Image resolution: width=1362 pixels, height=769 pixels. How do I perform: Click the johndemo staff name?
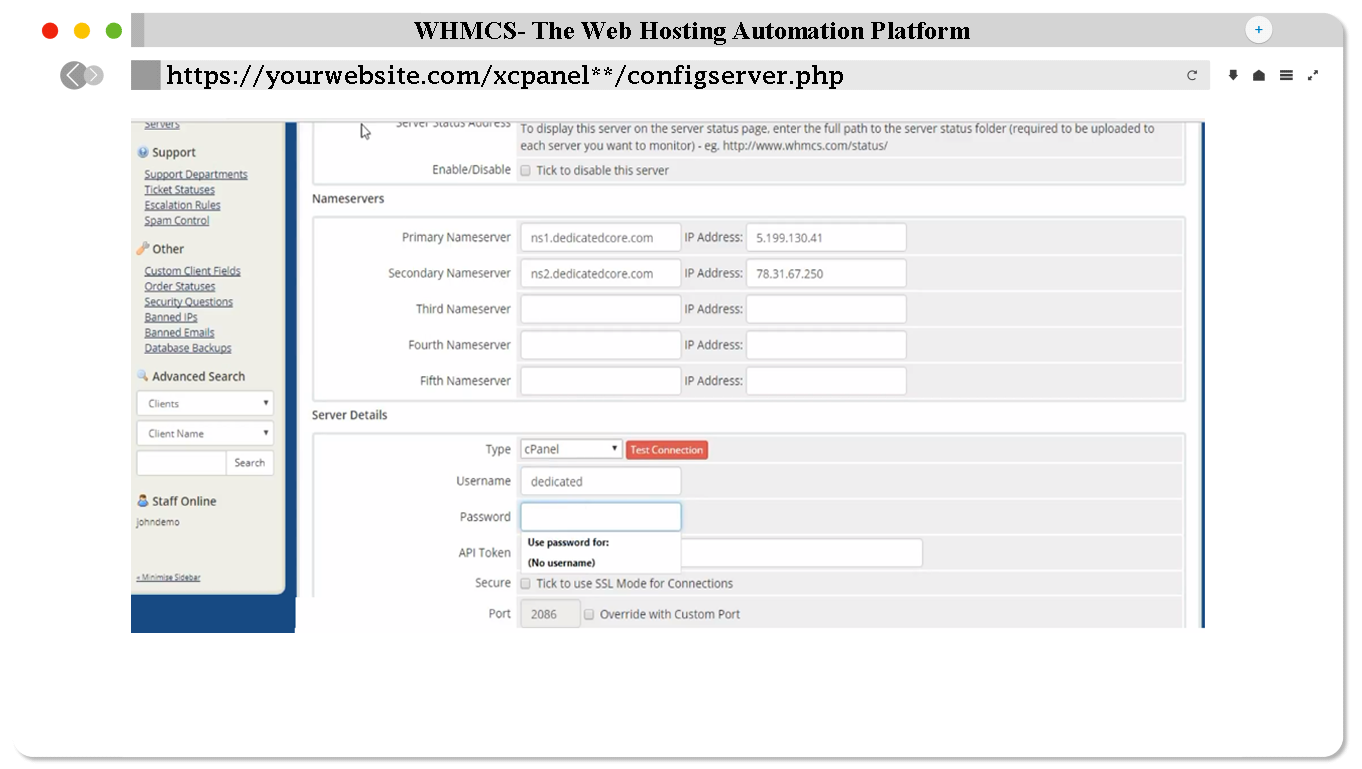(158, 522)
